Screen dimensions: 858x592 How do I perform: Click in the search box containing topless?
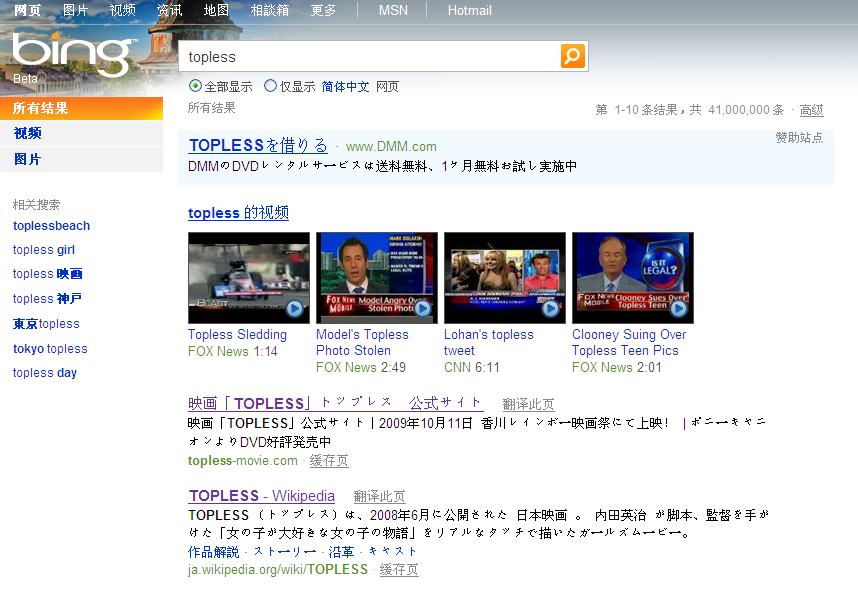[369, 56]
